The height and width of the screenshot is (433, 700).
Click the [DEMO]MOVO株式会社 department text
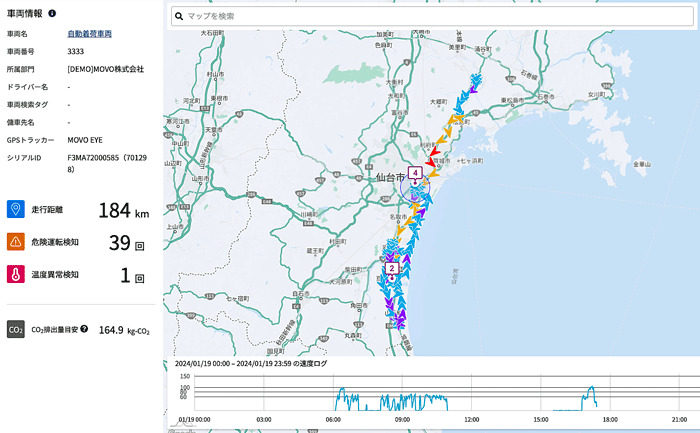tap(106, 69)
